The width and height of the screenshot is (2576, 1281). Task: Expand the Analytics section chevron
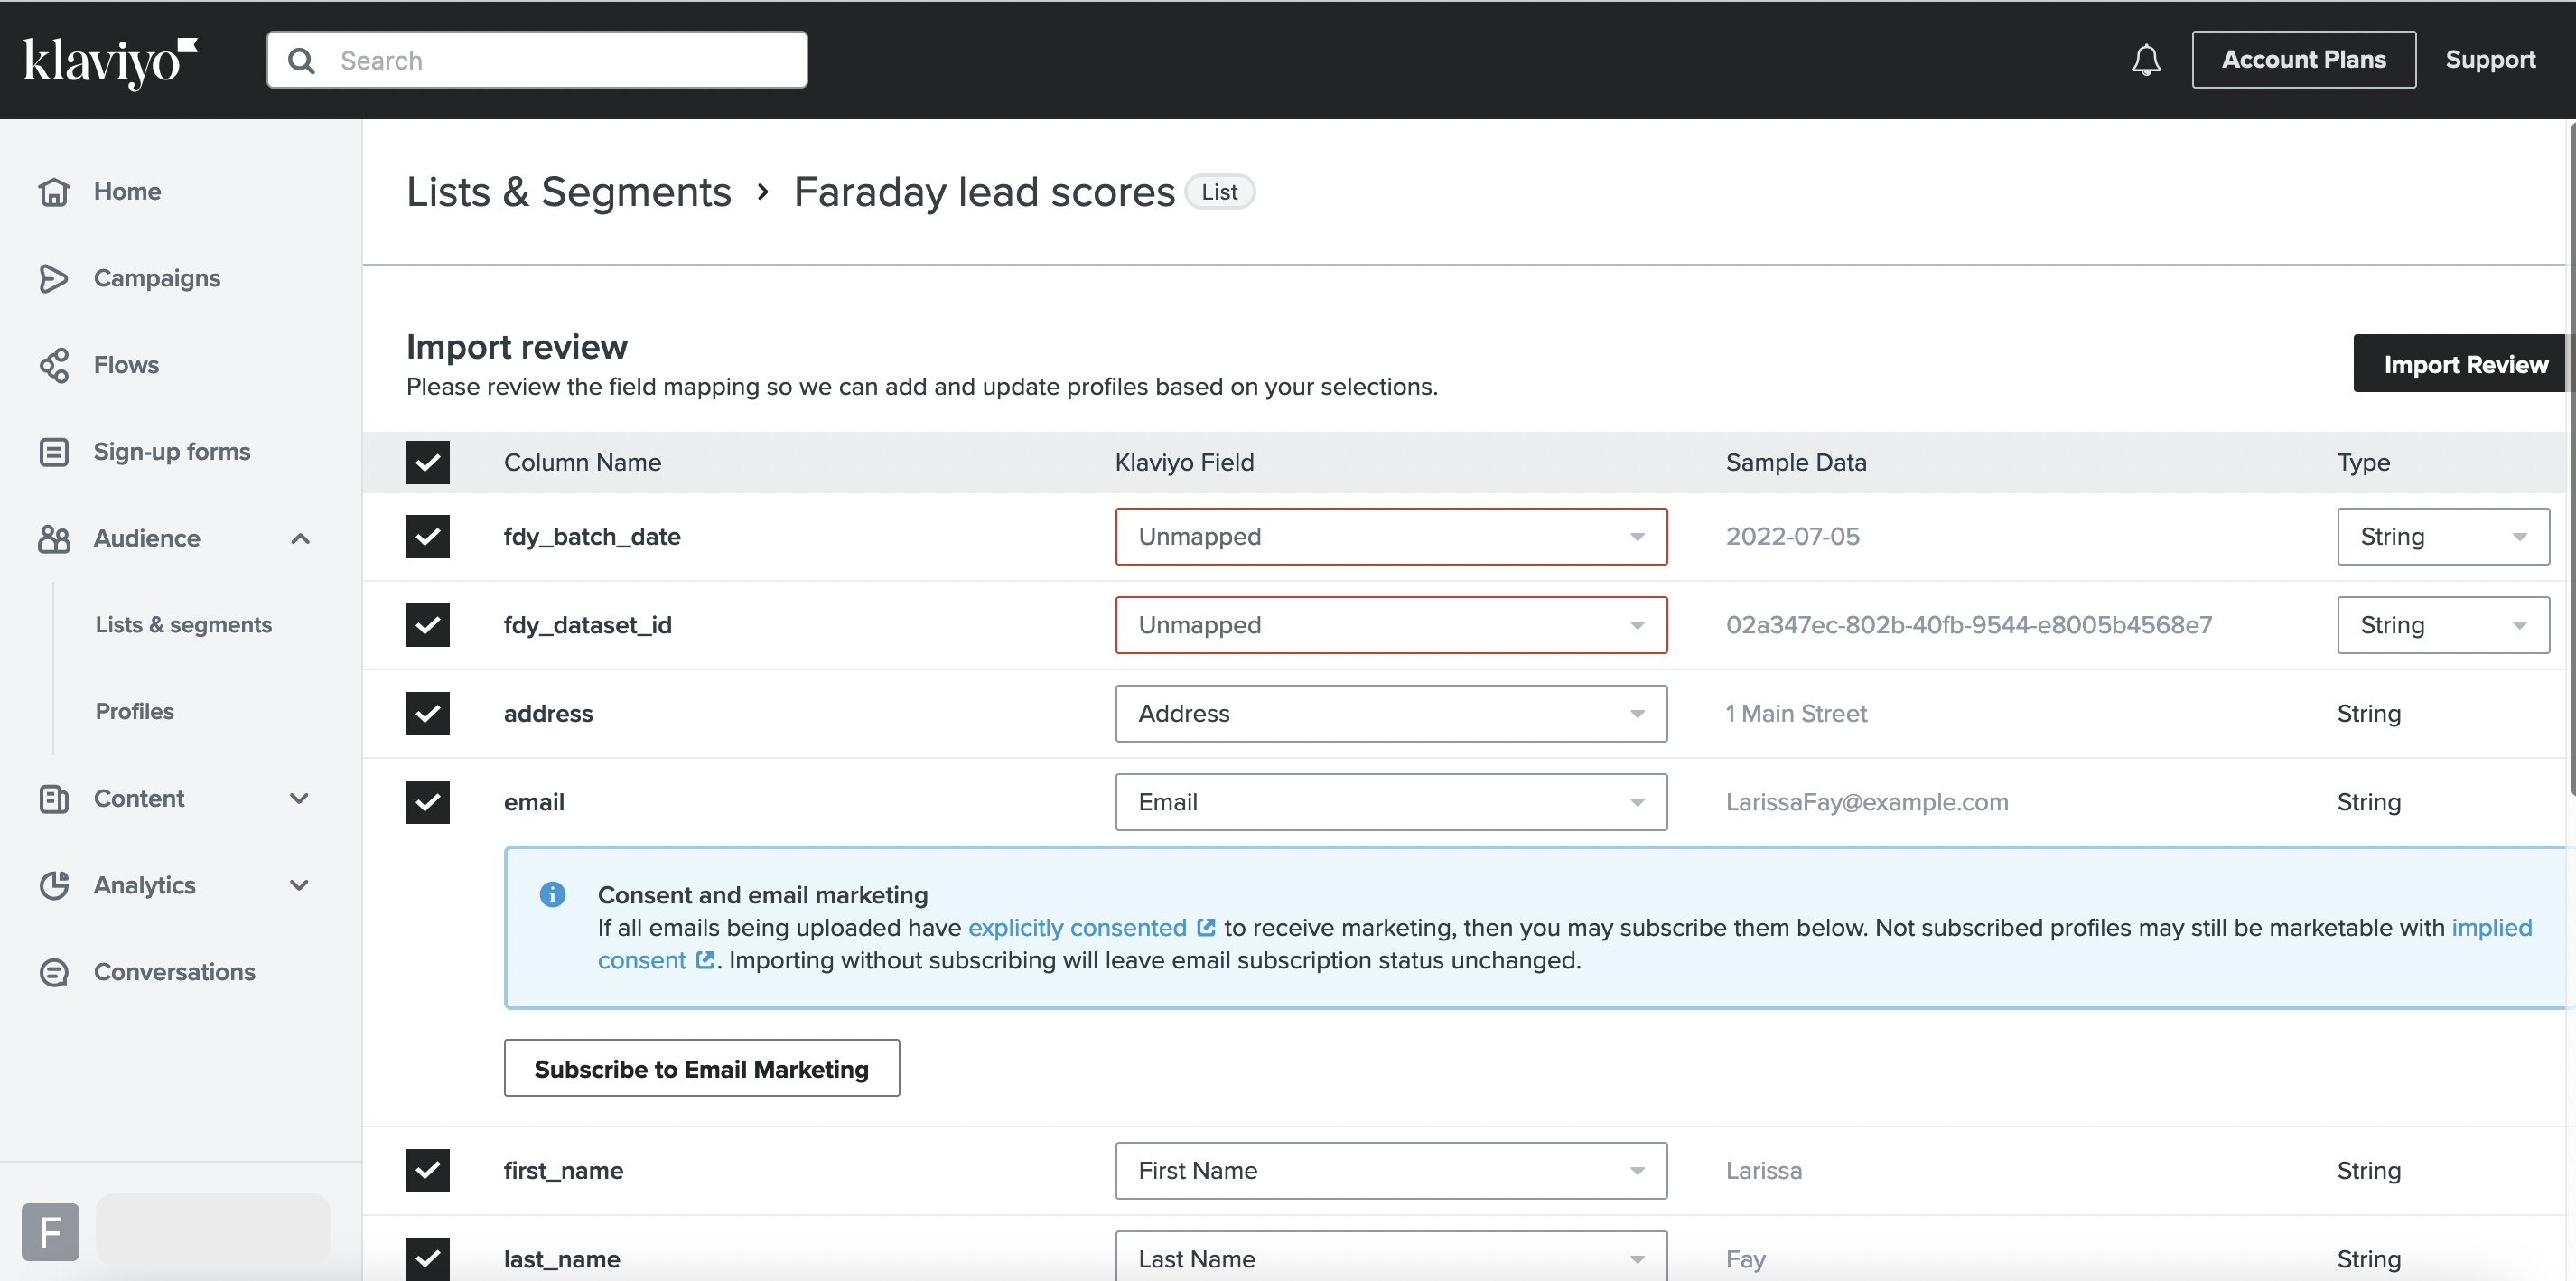pos(299,885)
